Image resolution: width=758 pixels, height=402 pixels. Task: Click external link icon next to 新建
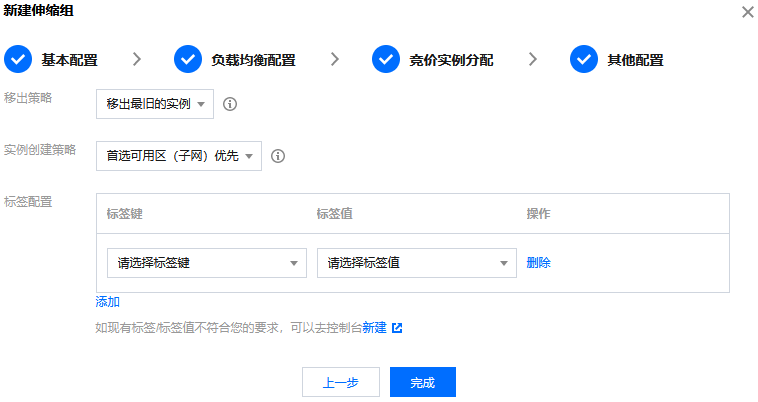[397, 328]
